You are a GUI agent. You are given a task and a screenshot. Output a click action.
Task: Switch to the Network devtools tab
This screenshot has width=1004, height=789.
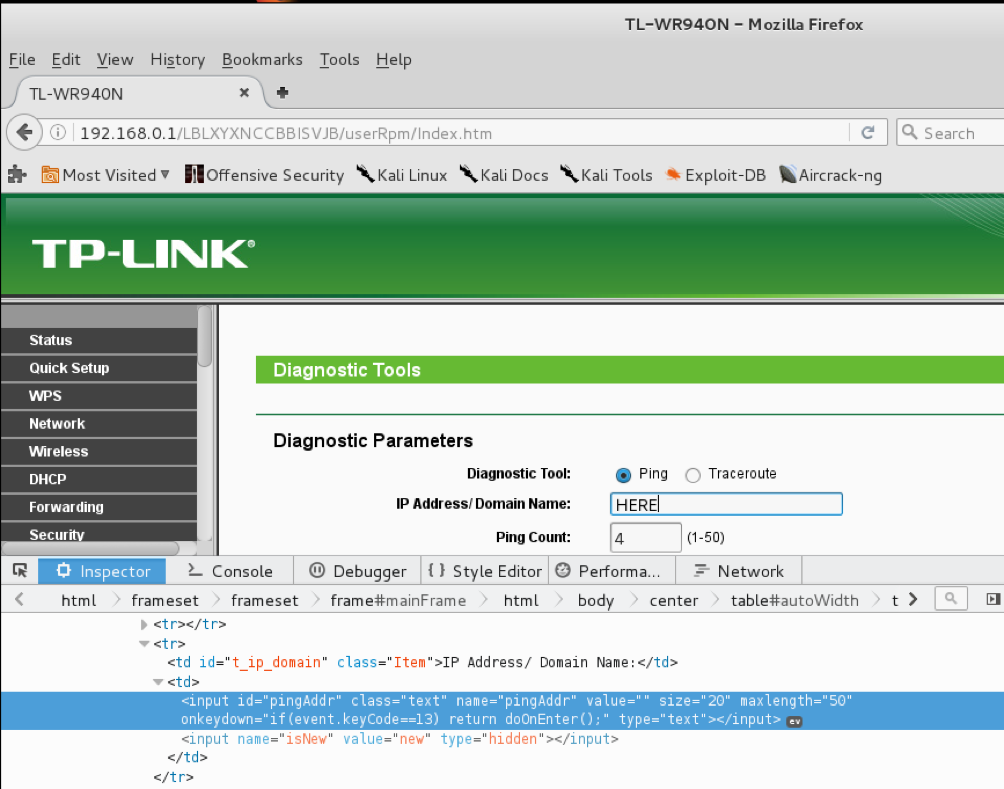pos(739,571)
